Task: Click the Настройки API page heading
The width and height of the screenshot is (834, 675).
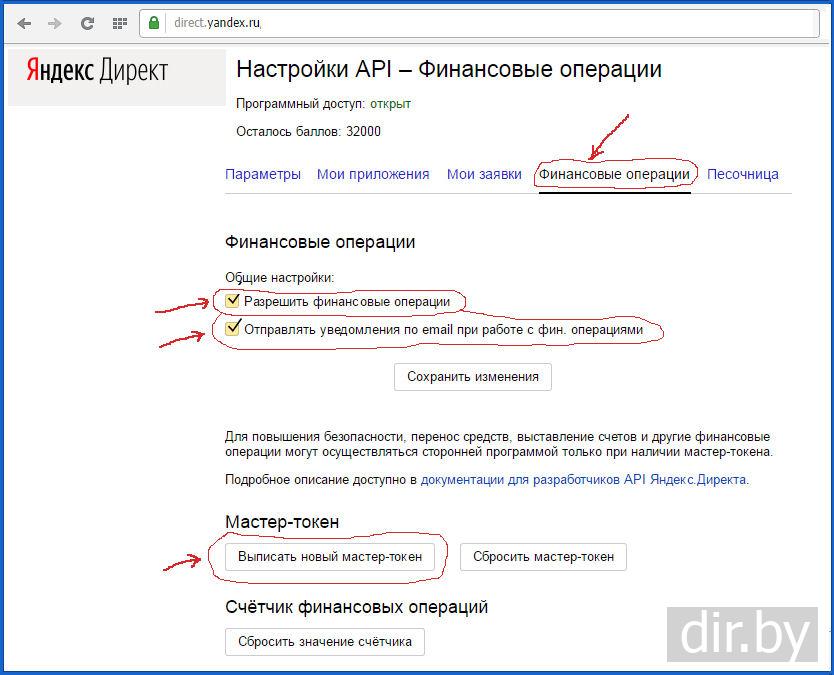Action: coord(449,69)
